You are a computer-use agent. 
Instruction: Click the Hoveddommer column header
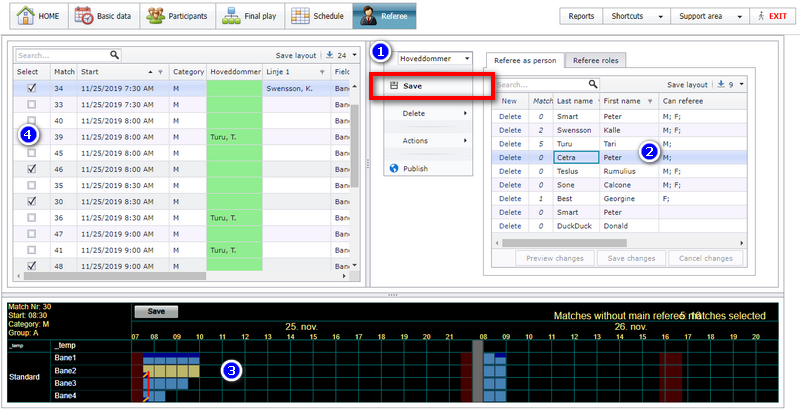(235, 72)
